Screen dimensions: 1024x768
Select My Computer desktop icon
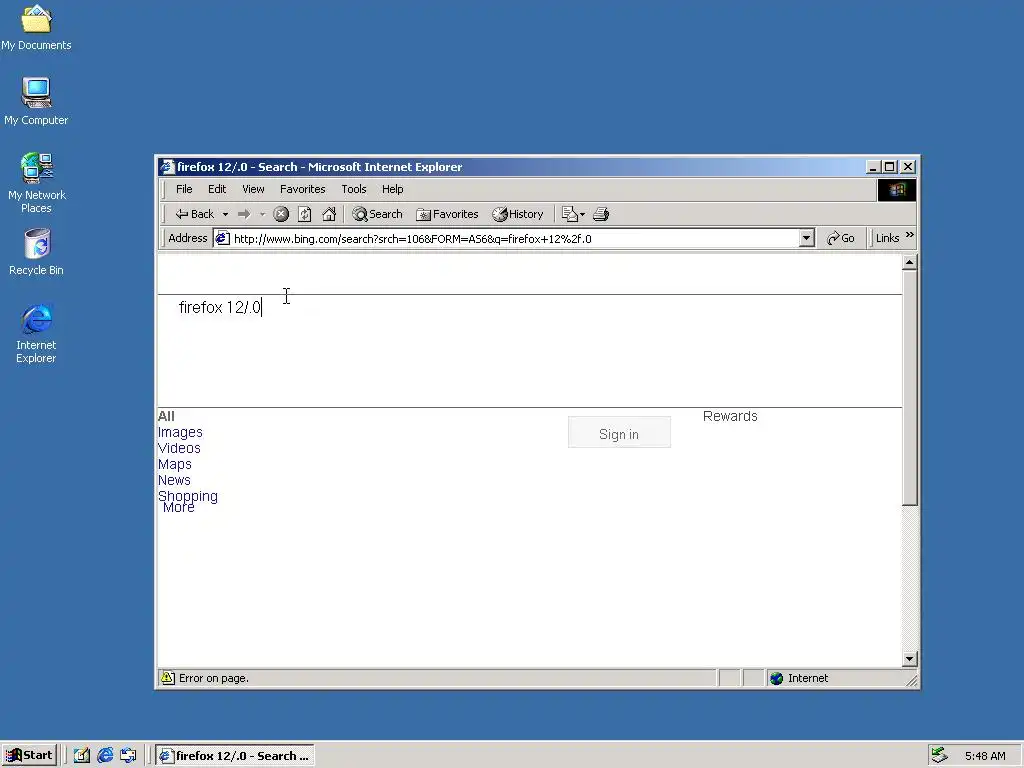(x=36, y=102)
